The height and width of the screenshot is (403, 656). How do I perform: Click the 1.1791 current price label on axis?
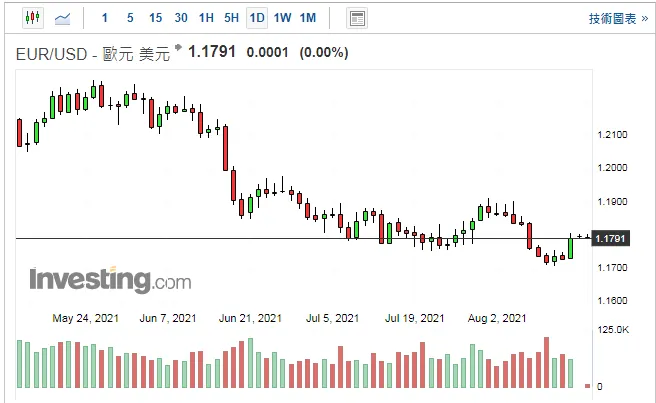[610, 239]
